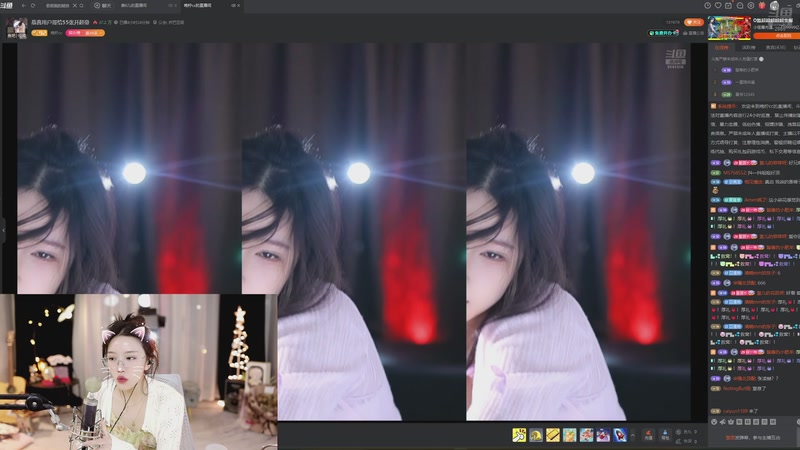Open watch history via the clock icon
Image resolution: width=800 pixels, height=450 pixels.
pyautogui.click(x=707, y=6)
